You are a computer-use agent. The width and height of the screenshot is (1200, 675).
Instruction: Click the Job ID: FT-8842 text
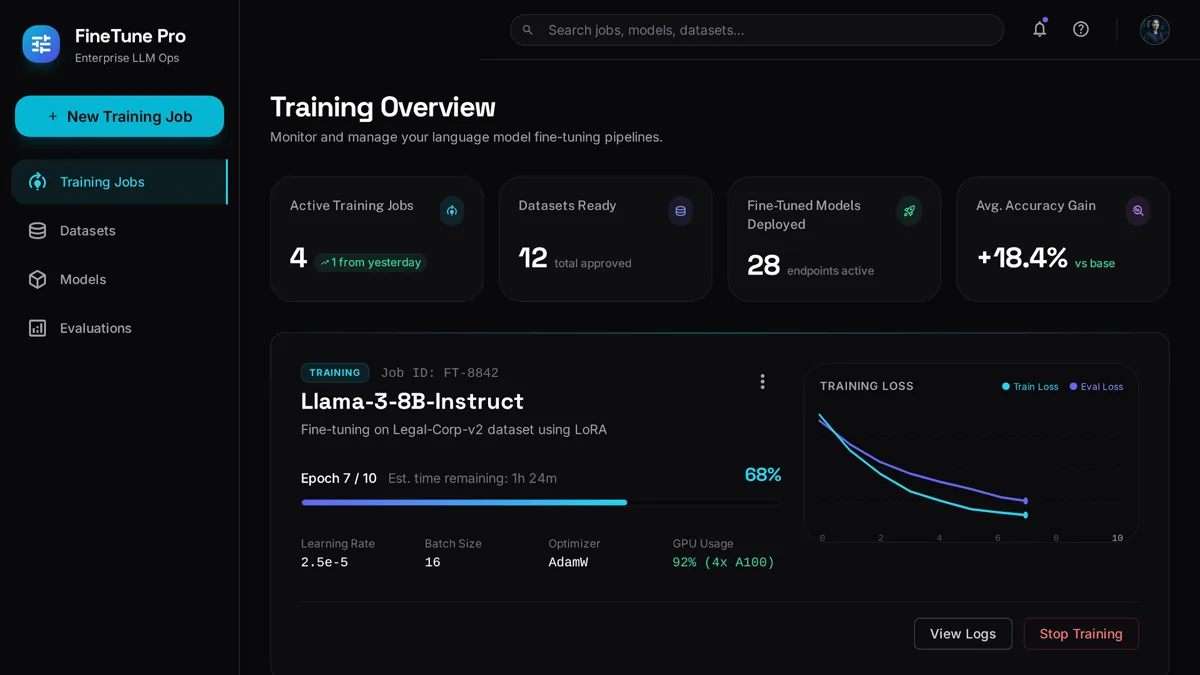pos(440,373)
